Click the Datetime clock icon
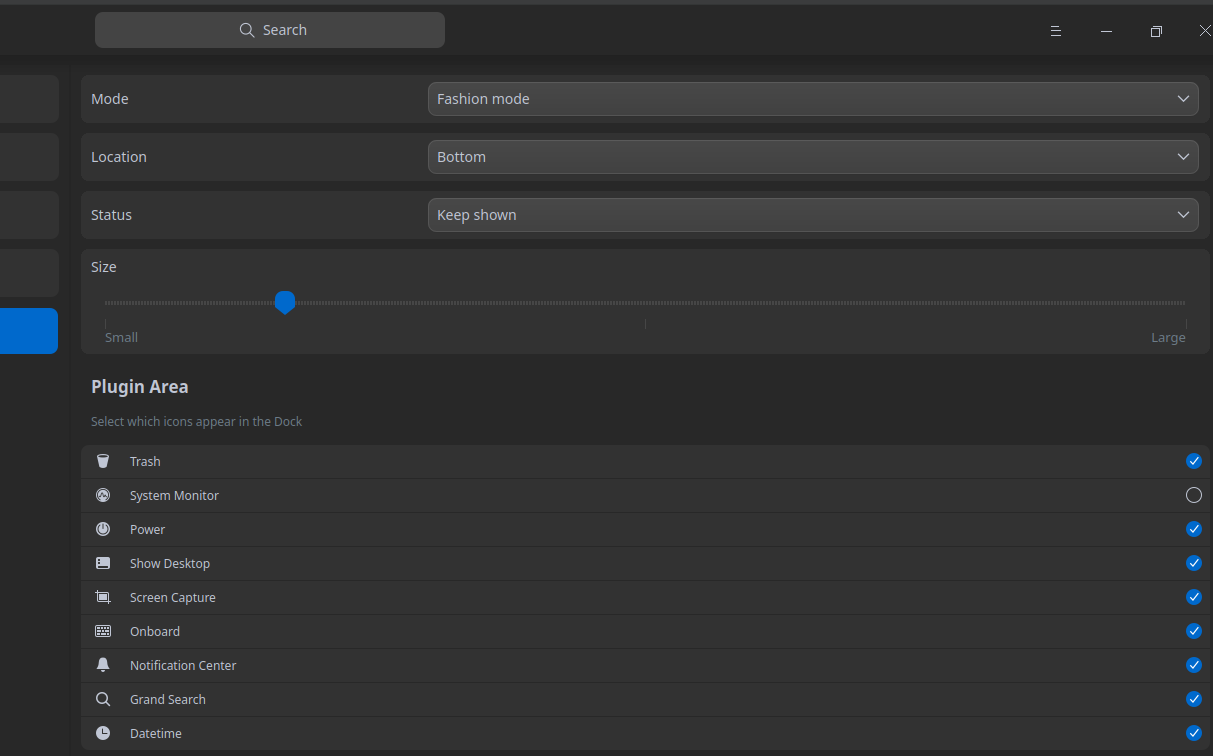Screen dimensions: 1213x756 coord(103,733)
